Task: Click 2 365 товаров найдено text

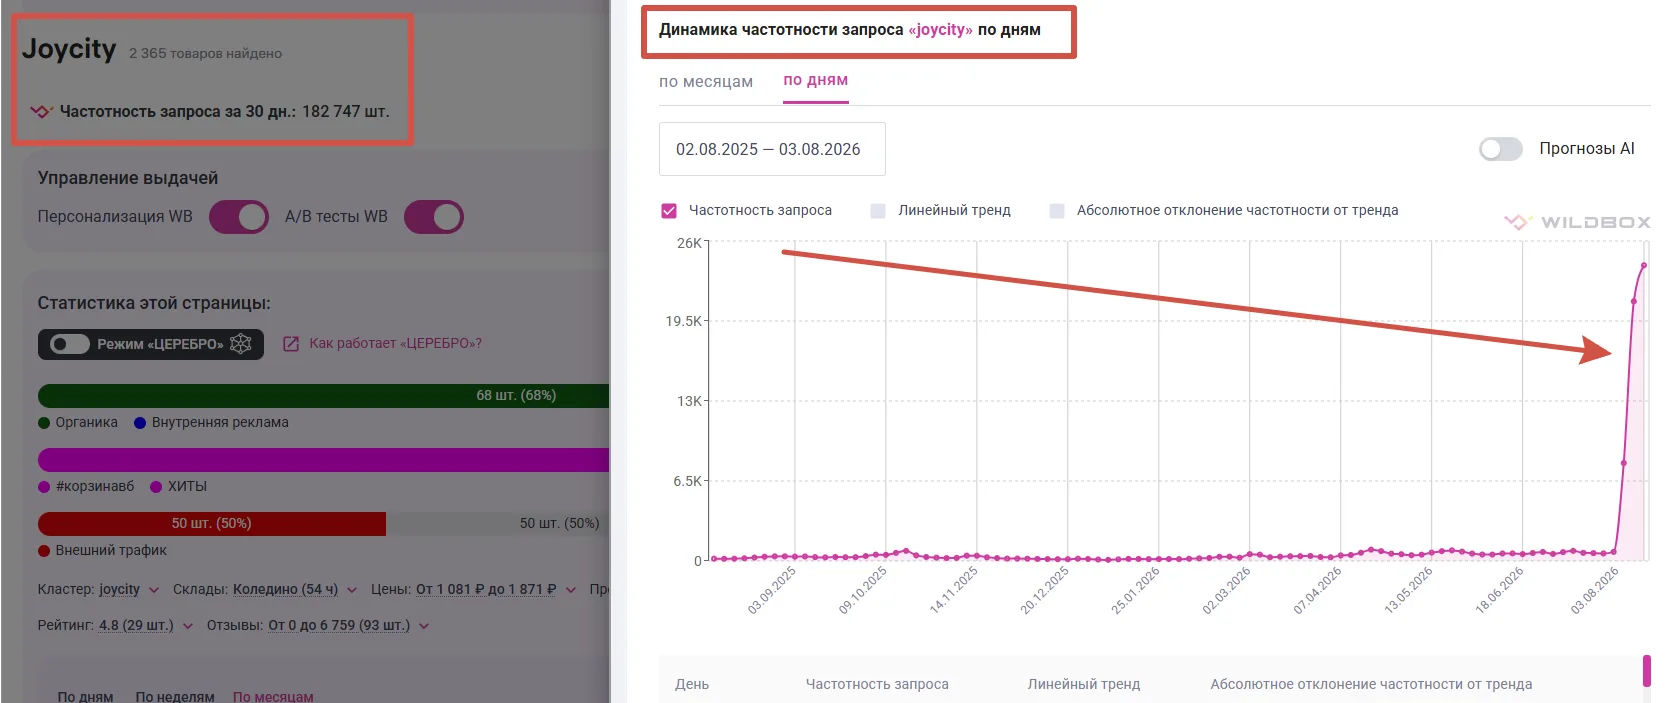Action: pos(205,53)
